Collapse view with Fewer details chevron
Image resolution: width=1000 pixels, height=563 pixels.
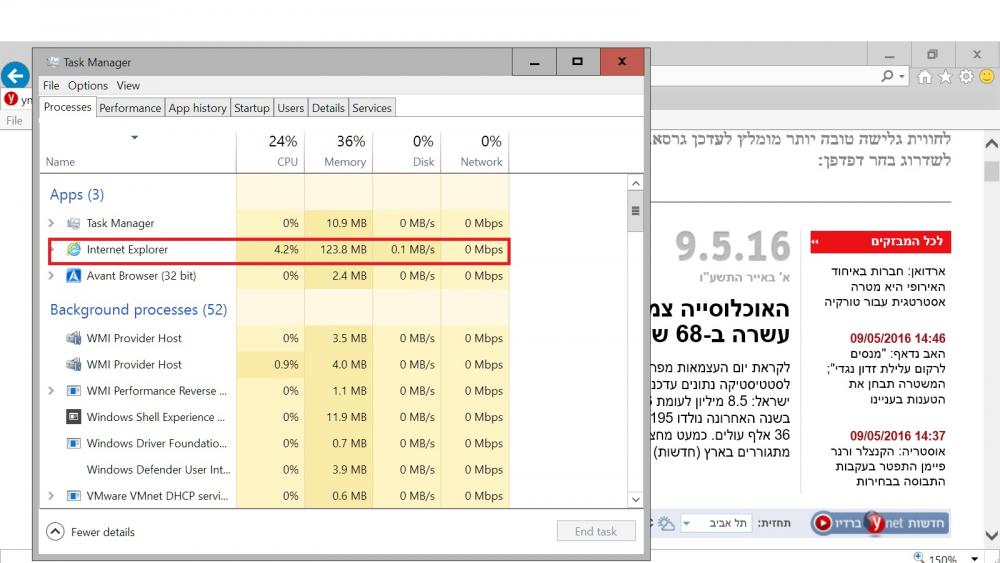(x=55, y=532)
